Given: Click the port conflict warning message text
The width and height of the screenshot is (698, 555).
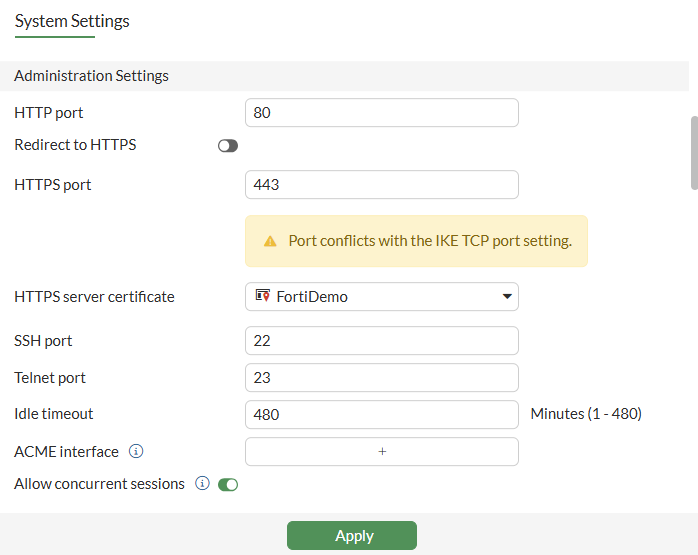Looking at the screenshot, I should [x=430, y=241].
